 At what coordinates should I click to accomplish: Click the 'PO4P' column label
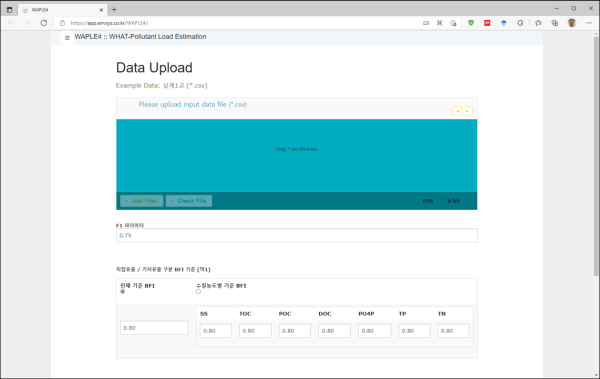click(366, 314)
